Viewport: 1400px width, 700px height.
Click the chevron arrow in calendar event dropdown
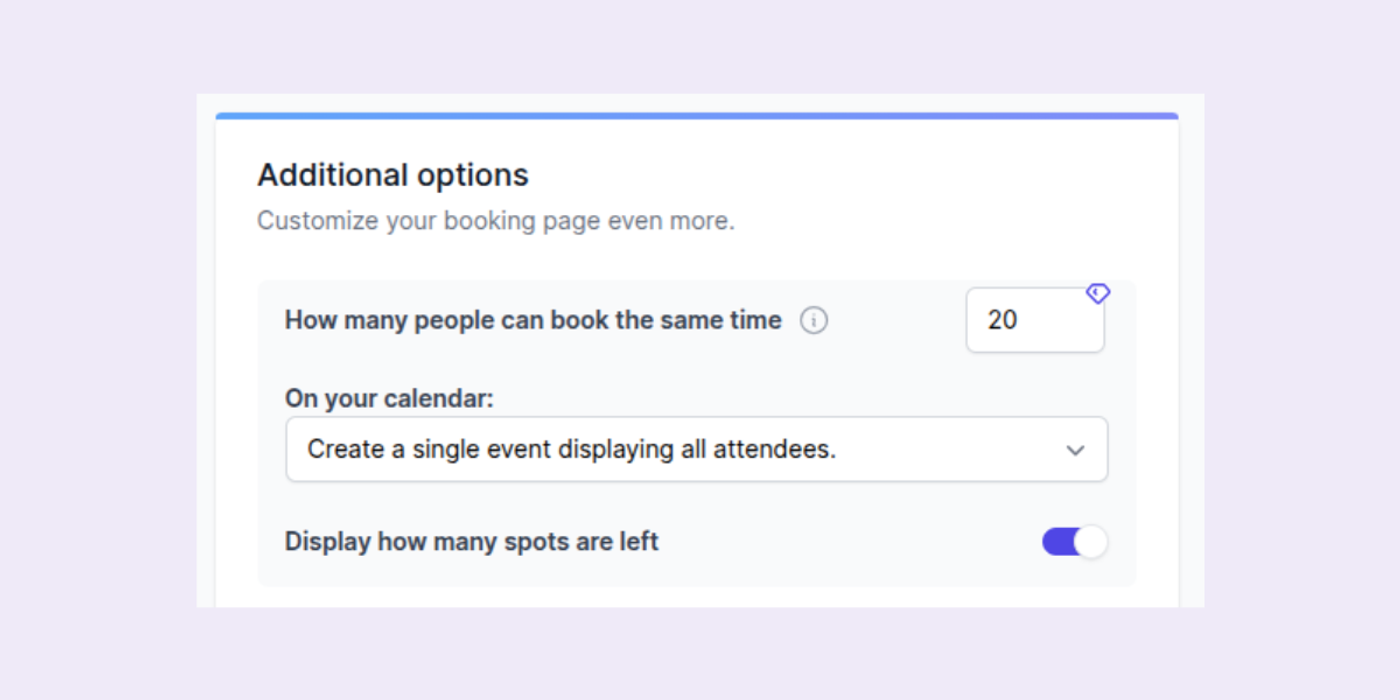1075,451
